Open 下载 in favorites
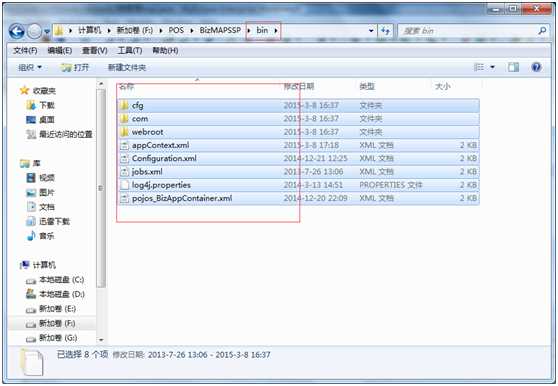Screen dimensions: 558x386 coord(47,105)
